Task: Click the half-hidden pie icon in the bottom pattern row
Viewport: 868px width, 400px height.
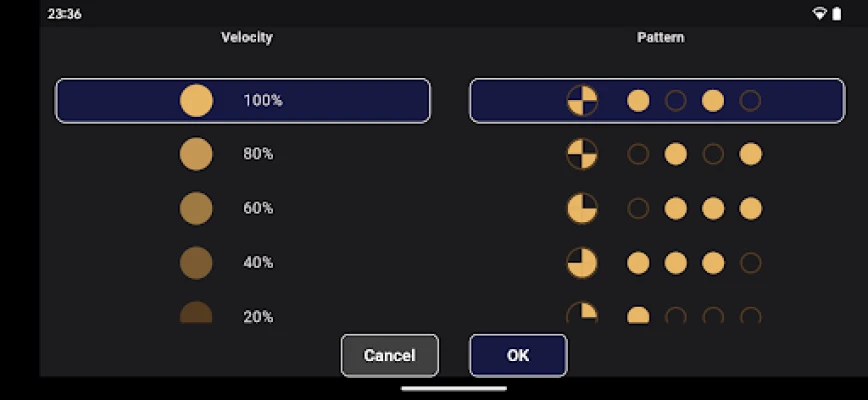Action: [582, 313]
